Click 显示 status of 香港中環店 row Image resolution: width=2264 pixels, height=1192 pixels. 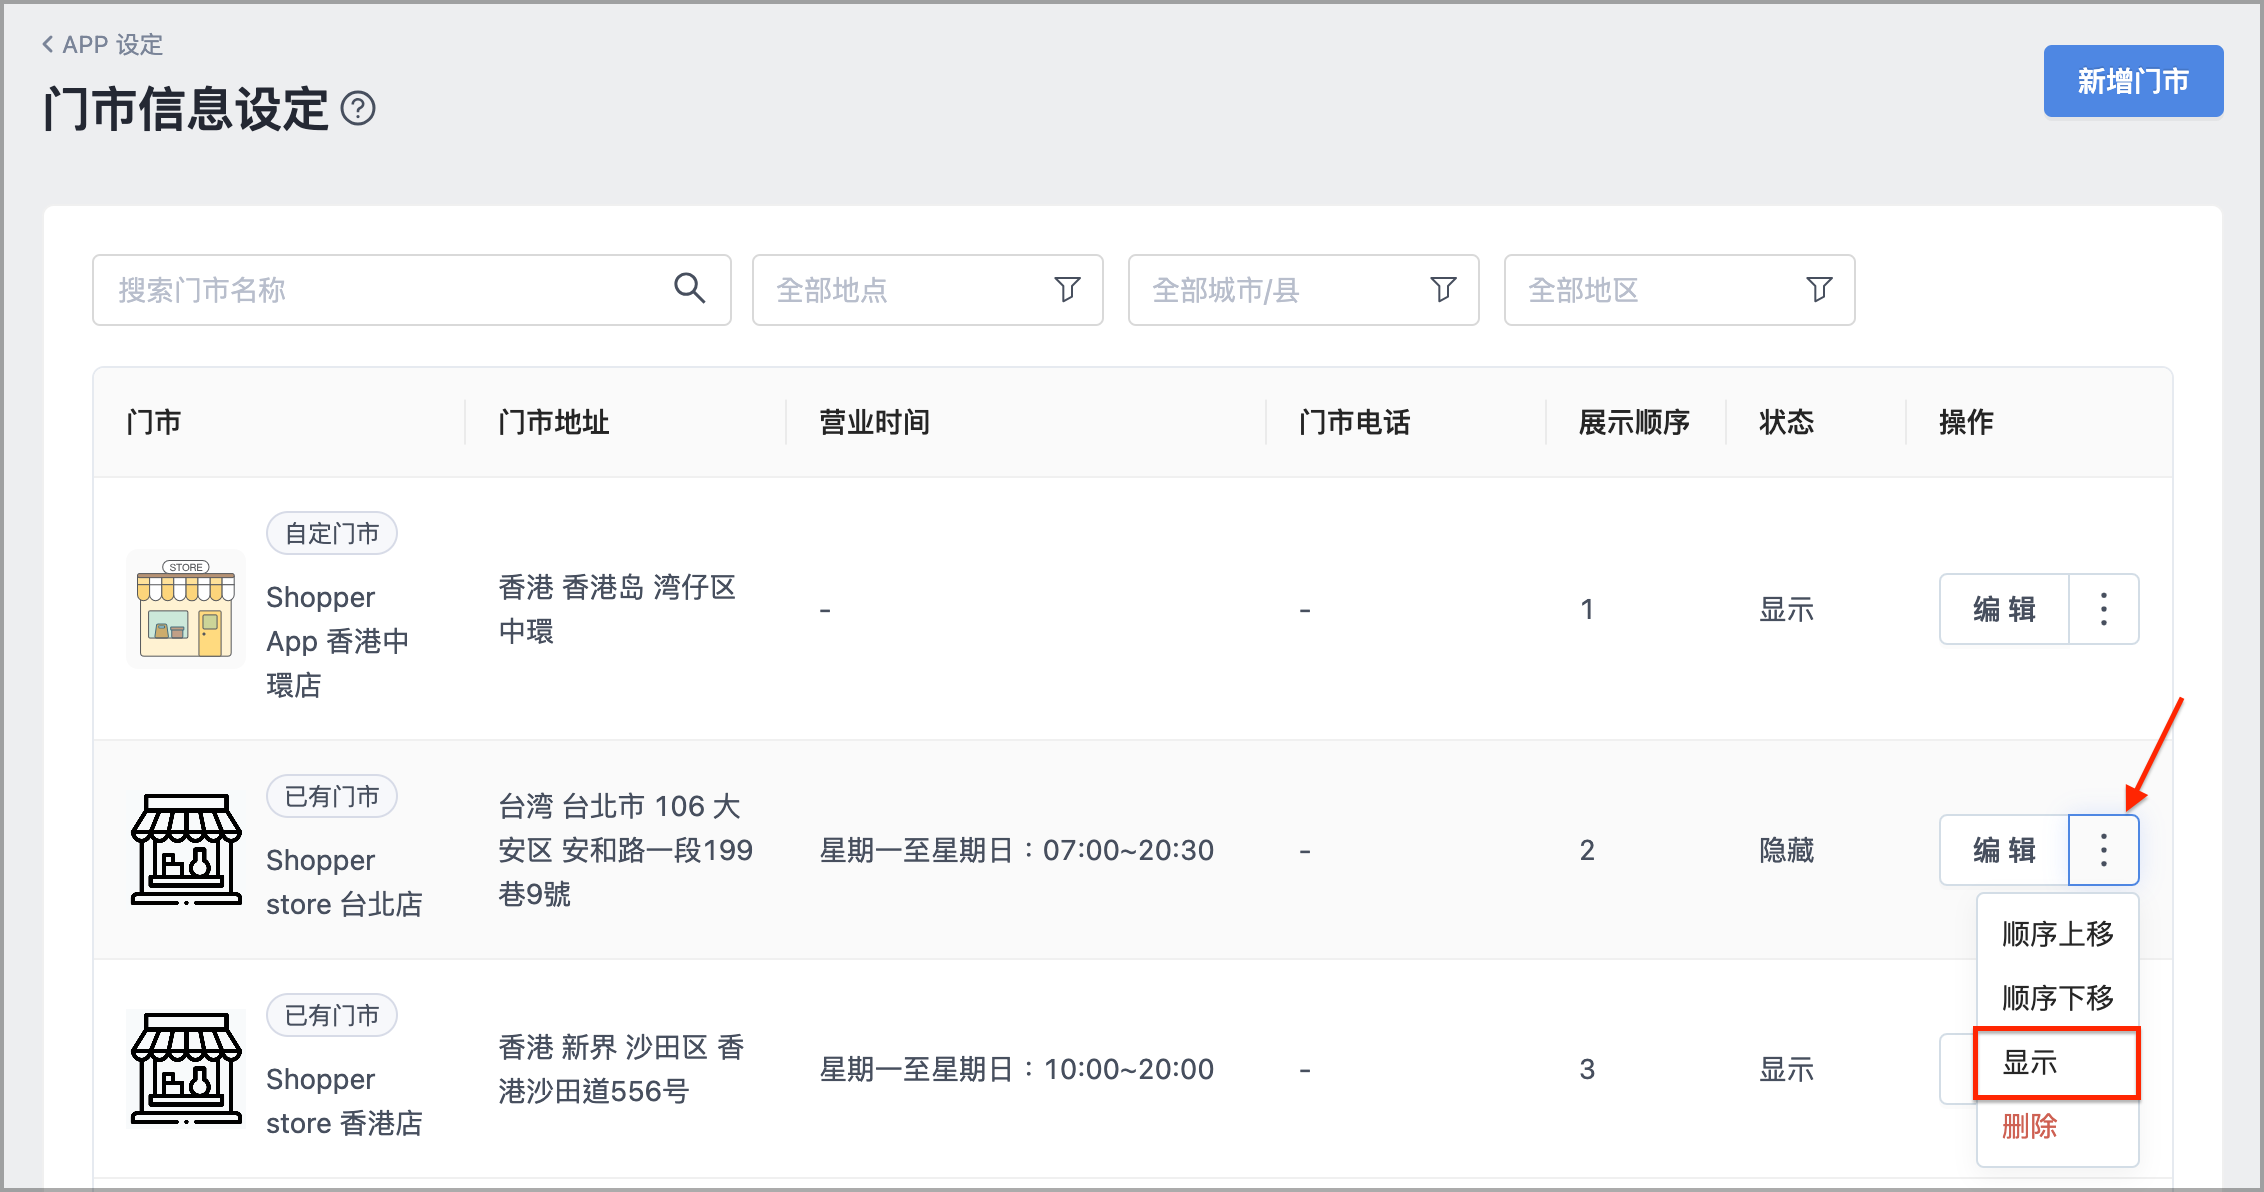click(x=1787, y=609)
